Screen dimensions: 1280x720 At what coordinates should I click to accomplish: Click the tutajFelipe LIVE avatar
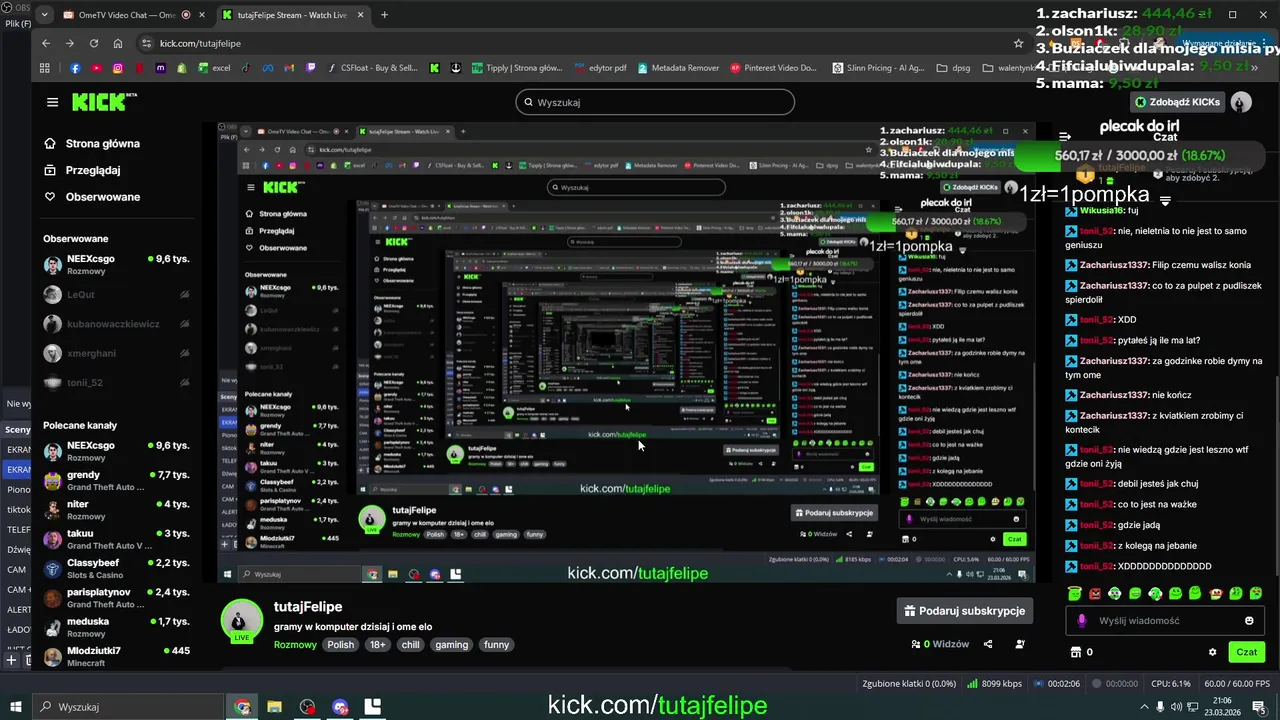(x=241, y=621)
